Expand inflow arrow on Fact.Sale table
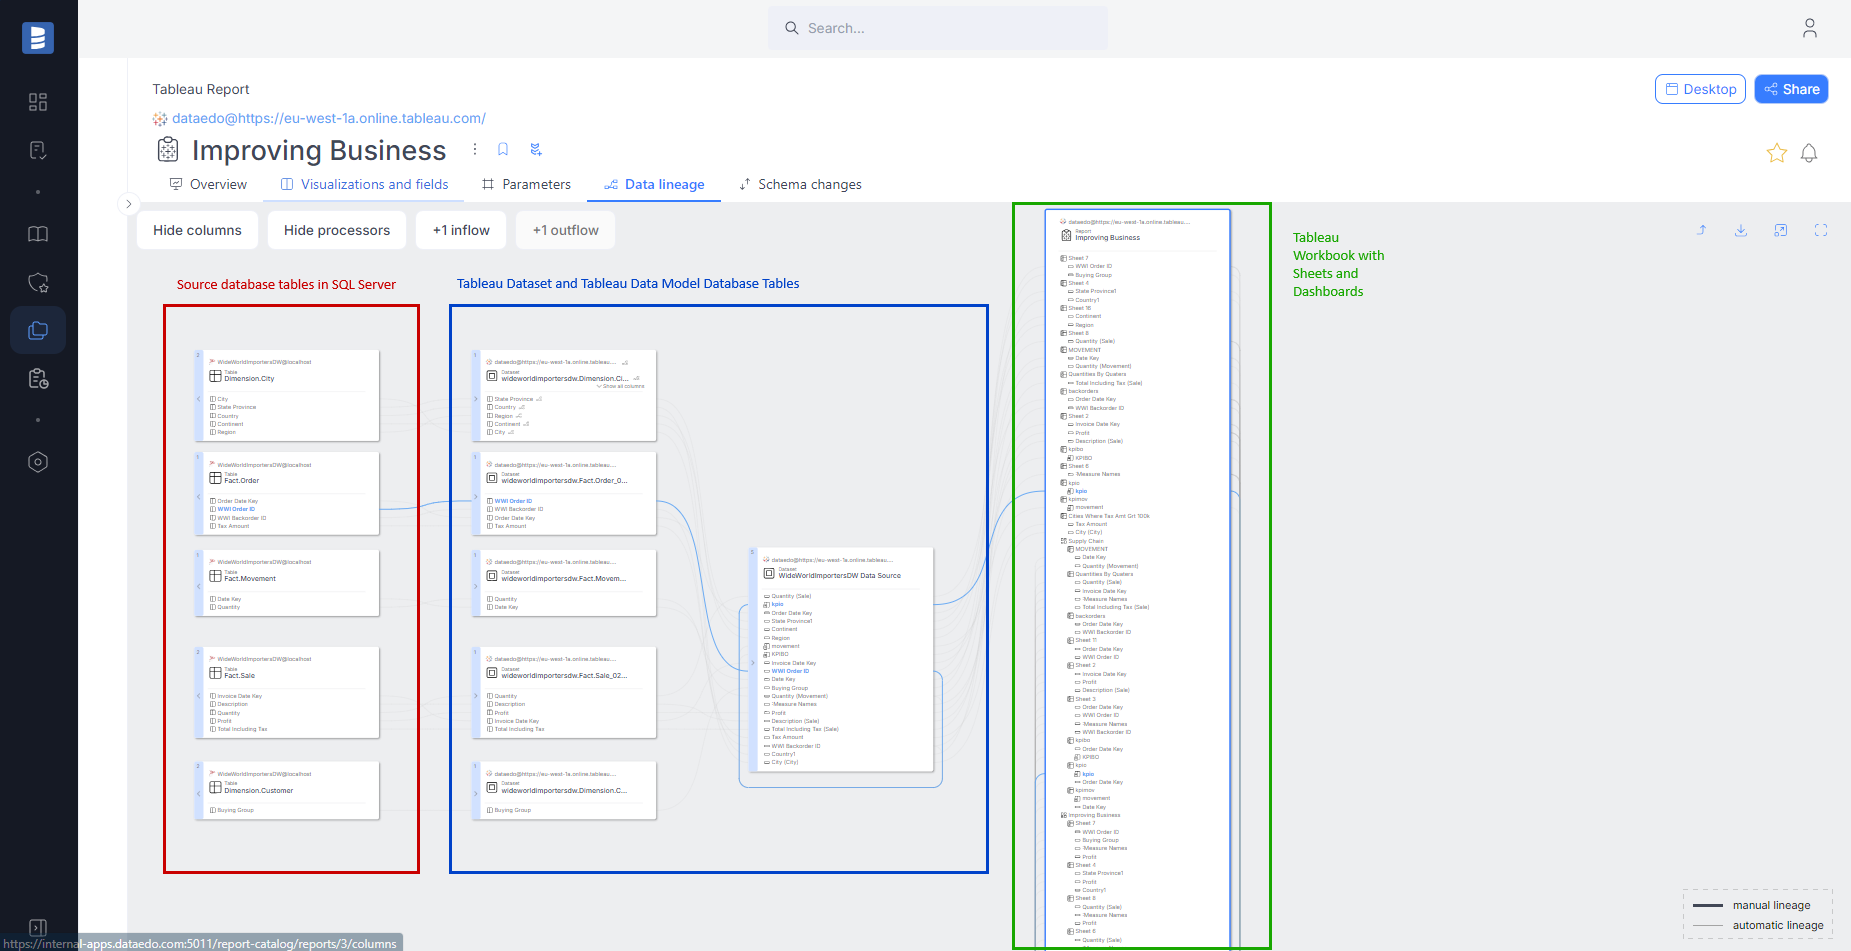 pos(198,694)
